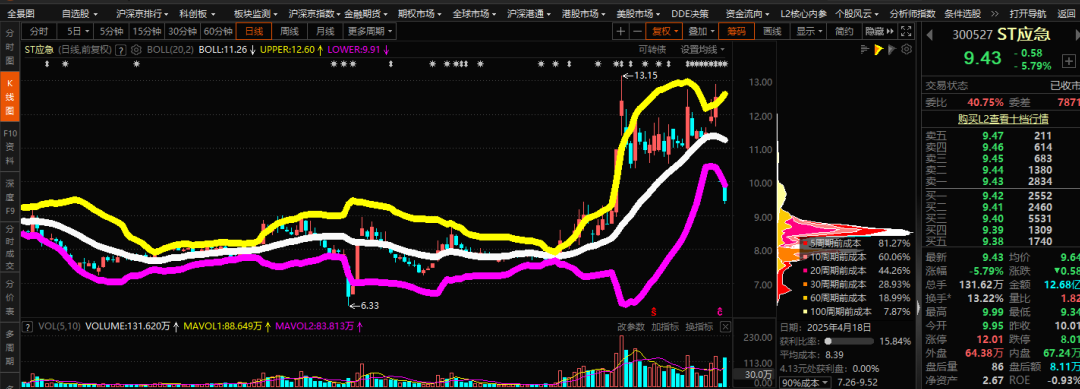Image resolution: width=1080 pixels, height=389 pixels.
Task: Click the 卖一 9.43 order row
Action: tap(990, 181)
